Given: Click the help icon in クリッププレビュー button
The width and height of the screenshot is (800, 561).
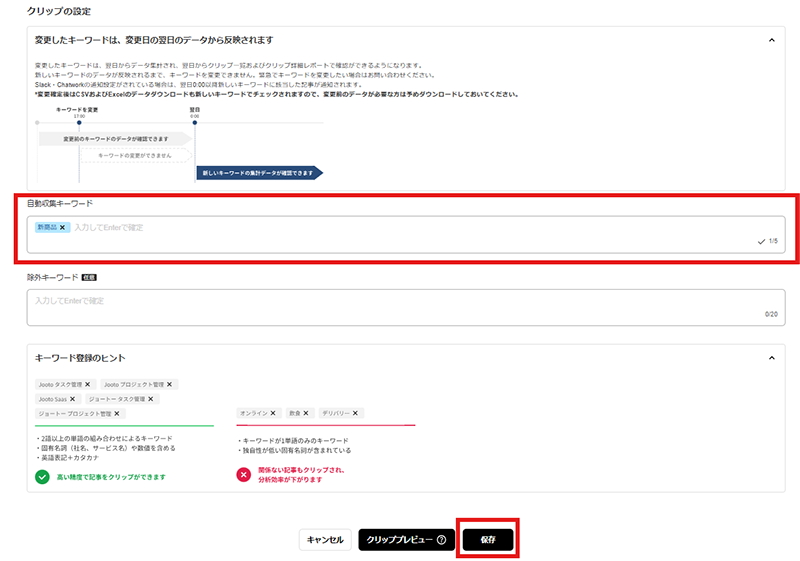Looking at the screenshot, I should 441,540.
